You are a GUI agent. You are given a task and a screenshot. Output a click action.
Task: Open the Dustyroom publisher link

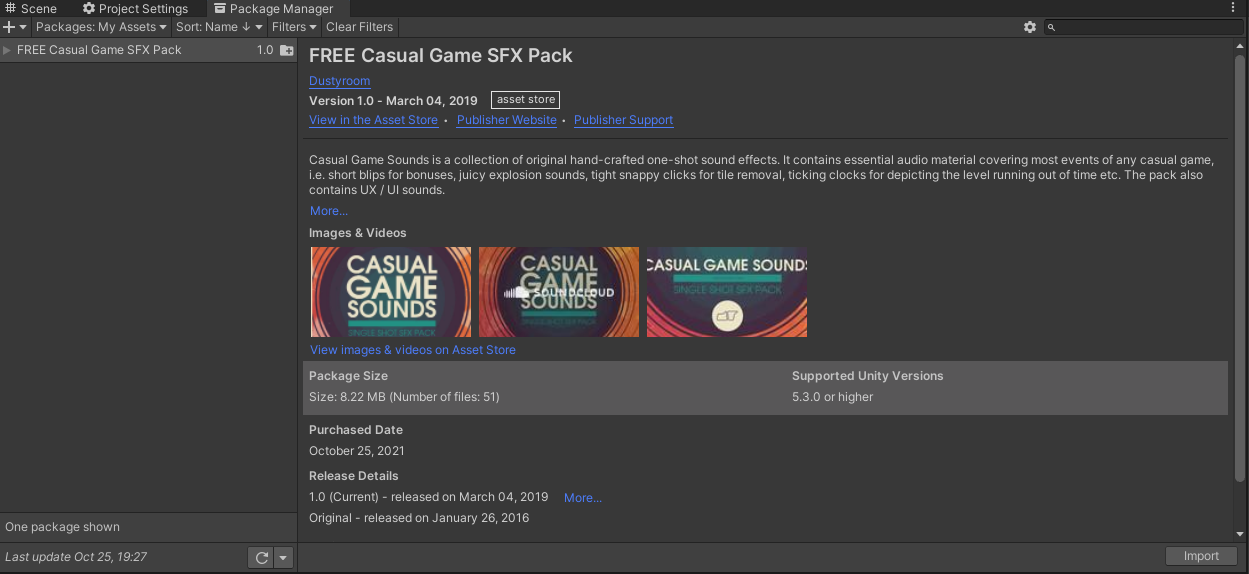tap(340, 81)
